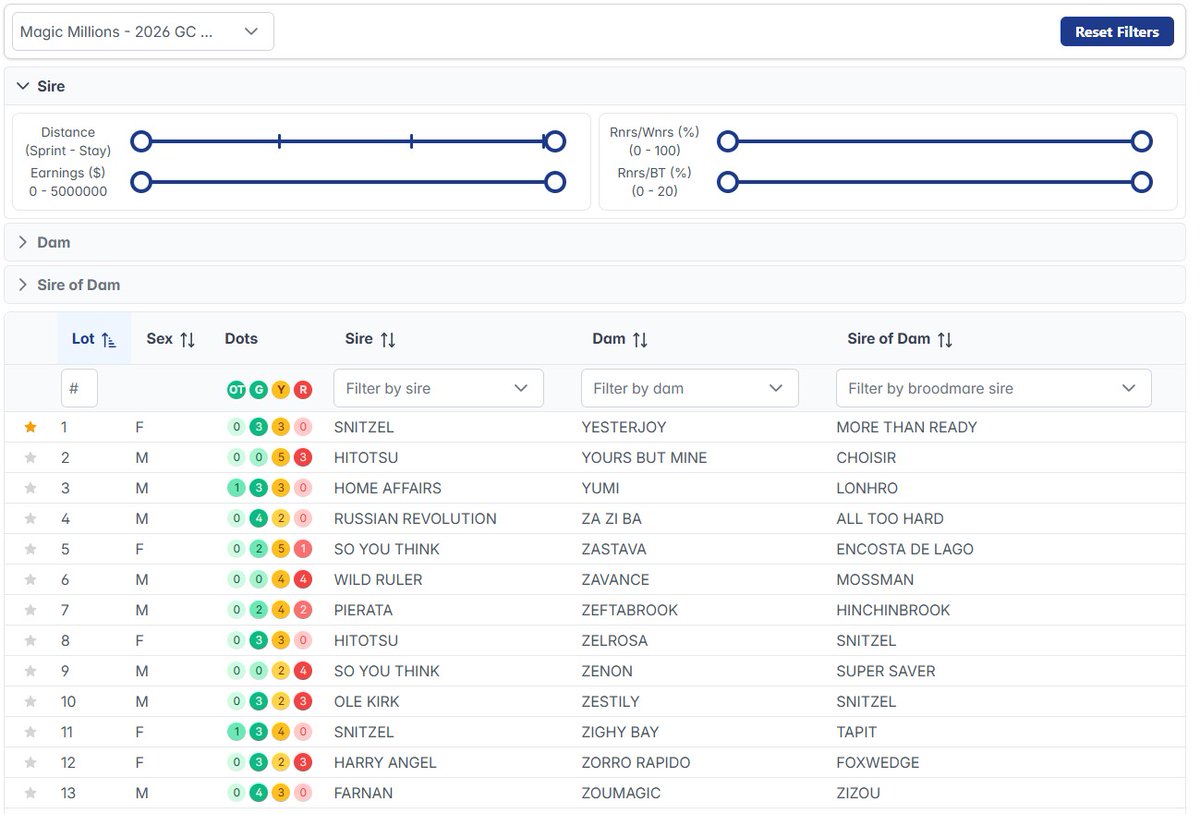Viewport: 1200px width, 814px height.
Task: Star lot 5 ZASTAVA row
Action: (x=30, y=549)
